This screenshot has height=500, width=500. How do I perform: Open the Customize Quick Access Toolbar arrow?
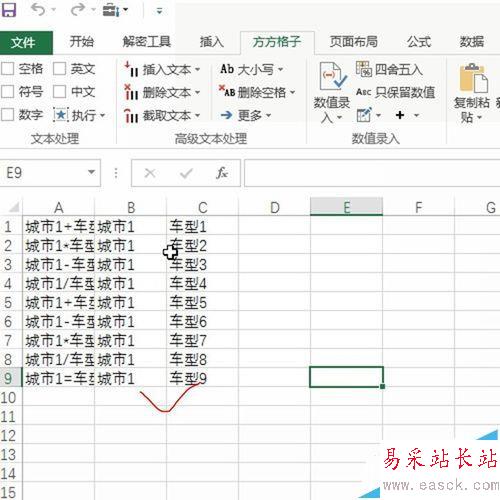click(x=159, y=11)
